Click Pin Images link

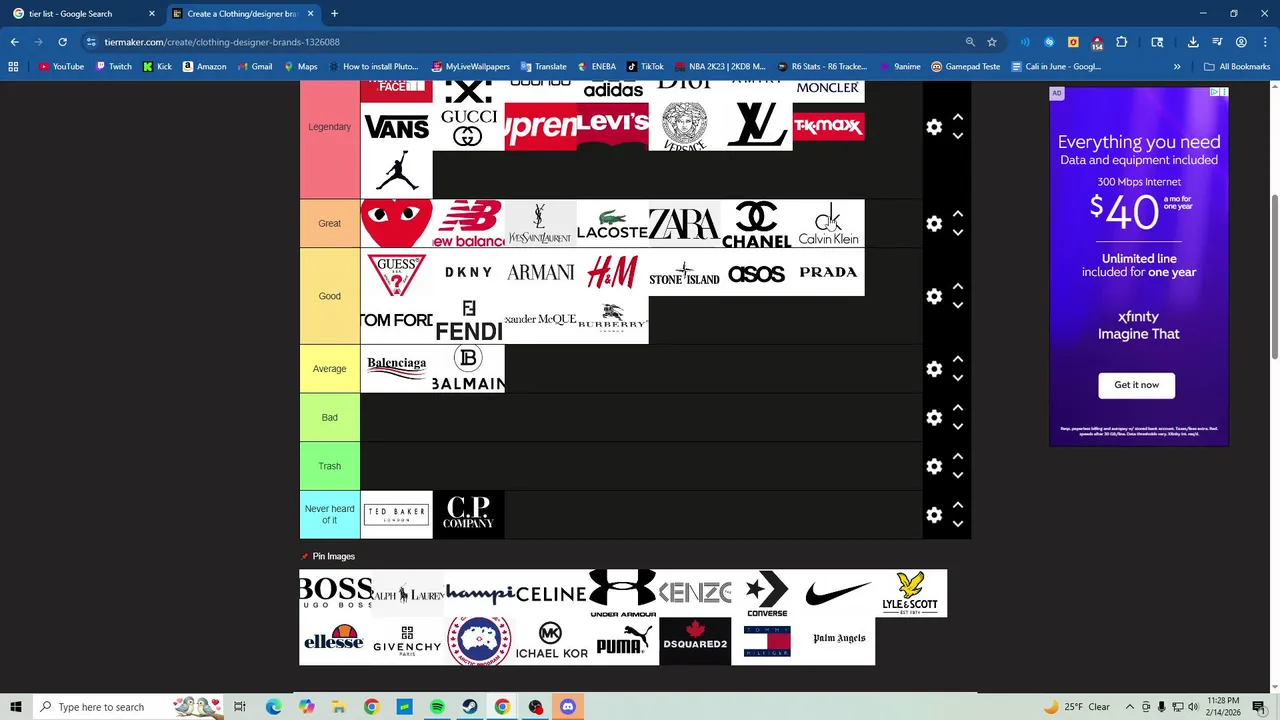click(333, 556)
